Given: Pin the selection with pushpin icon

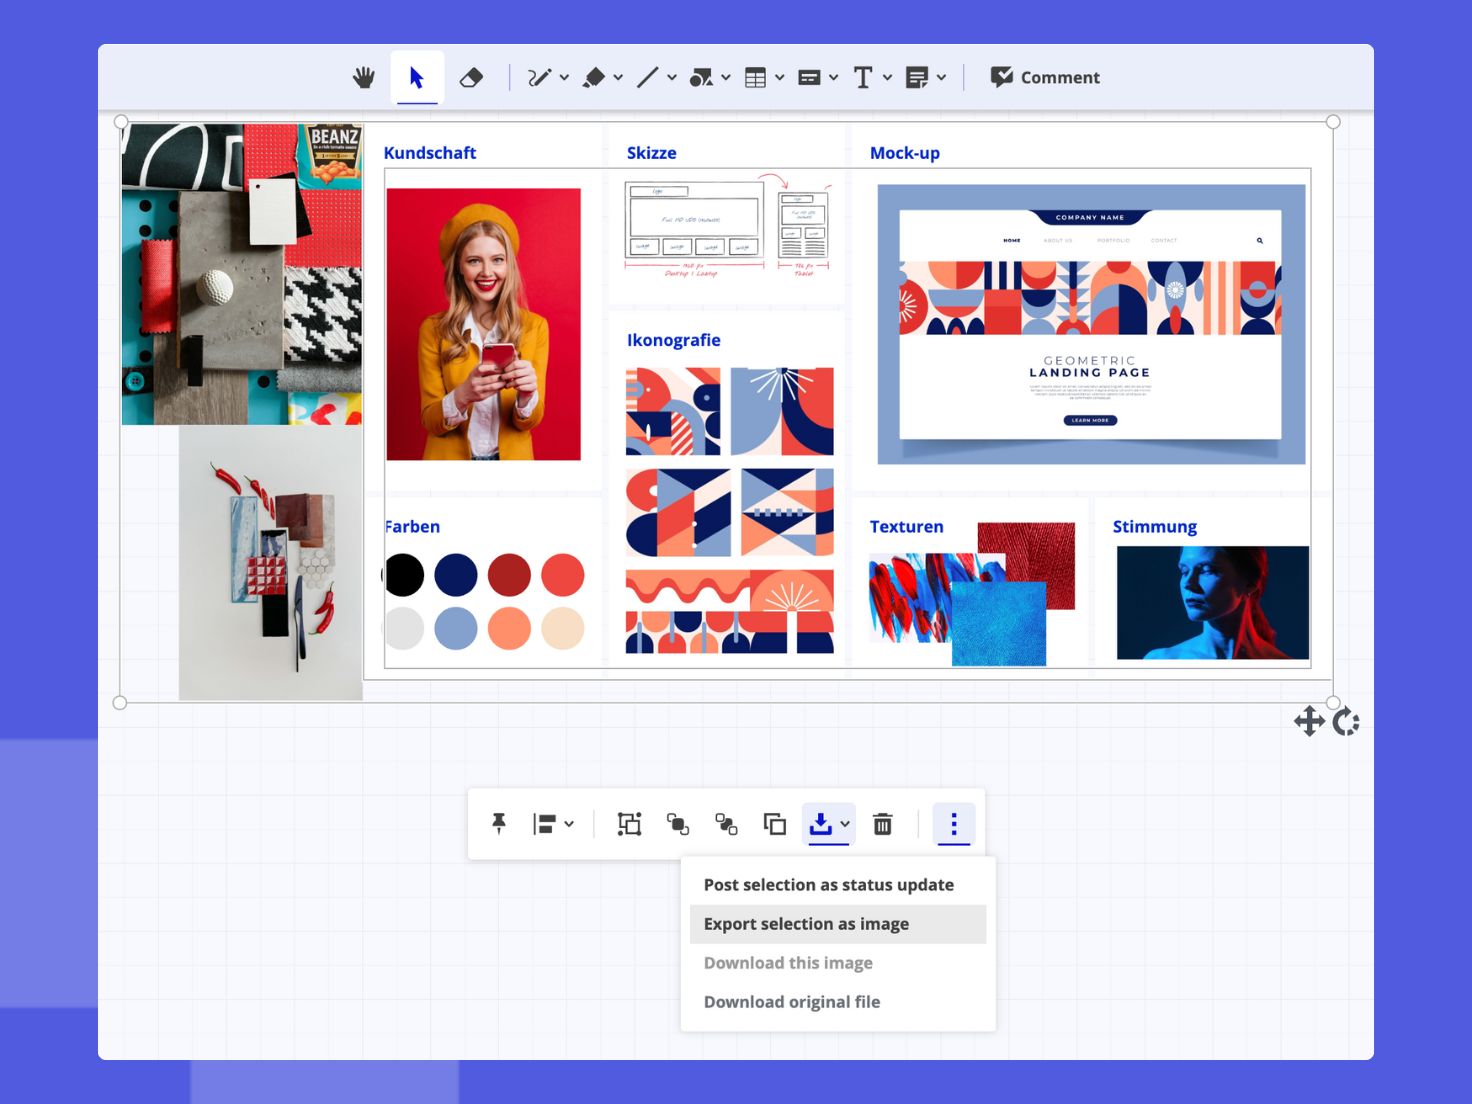Looking at the screenshot, I should [x=499, y=824].
